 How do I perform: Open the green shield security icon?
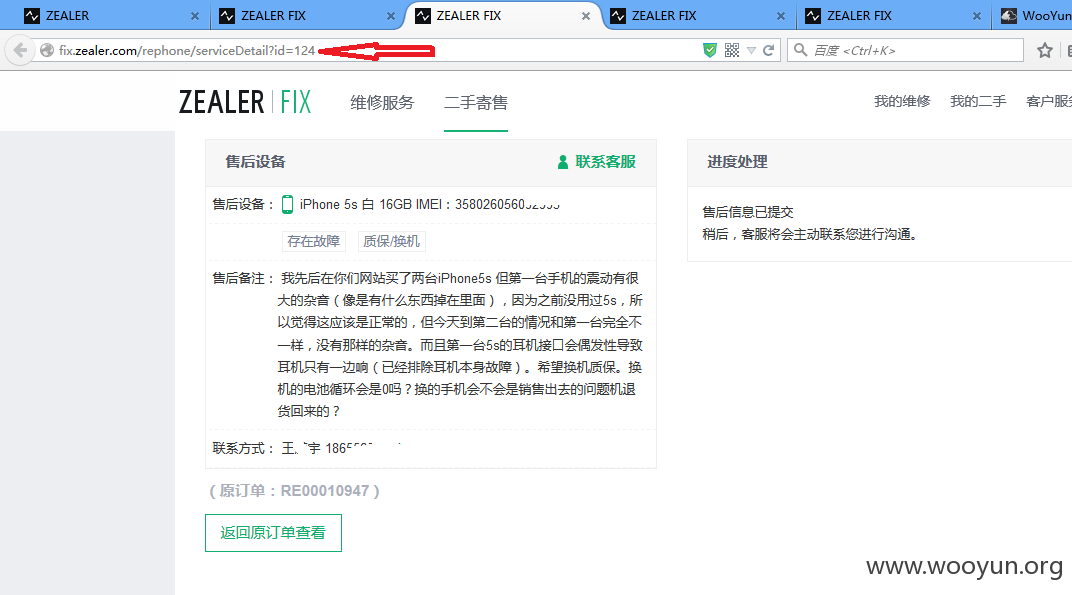point(710,50)
